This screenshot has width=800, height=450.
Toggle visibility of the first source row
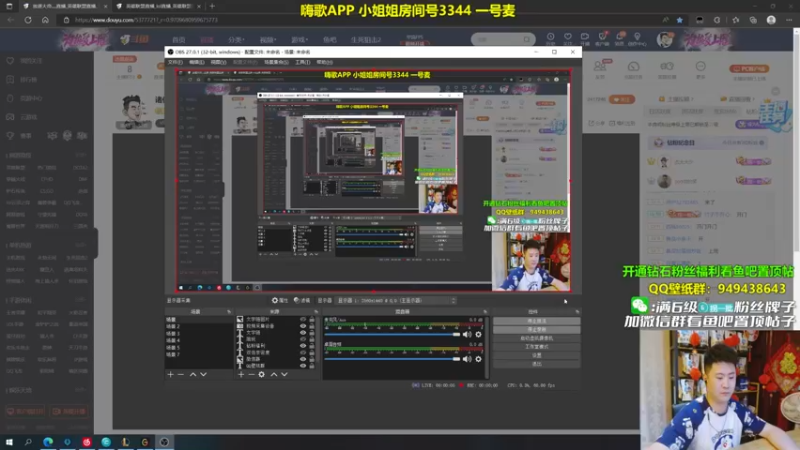tap(303, 319)
